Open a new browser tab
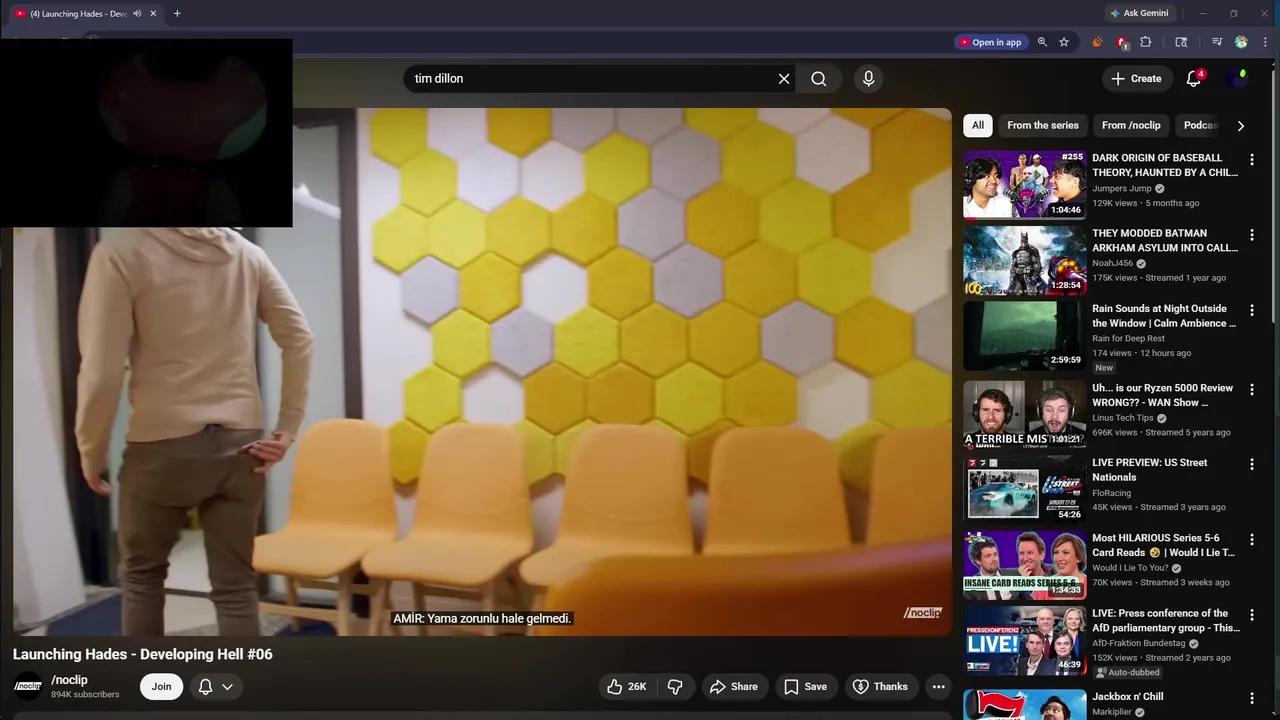 pyautogui.click(x=177, y=13)
